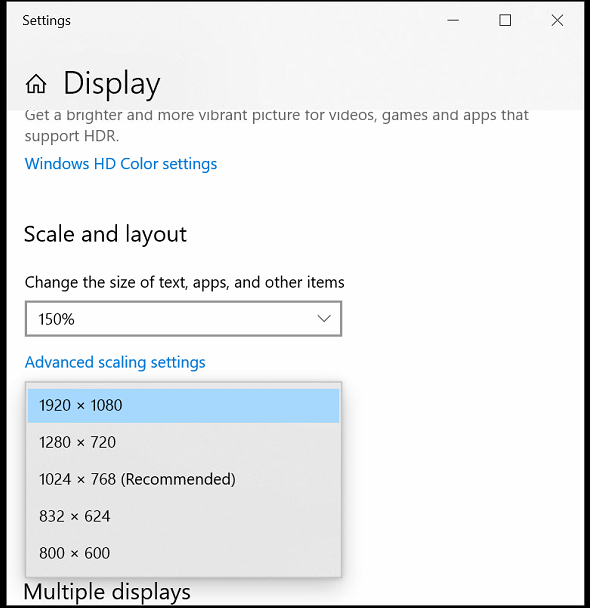Choose 1280 × 720 resolution option
Viewport: 590px width, 608px height.
coord(183,442)
